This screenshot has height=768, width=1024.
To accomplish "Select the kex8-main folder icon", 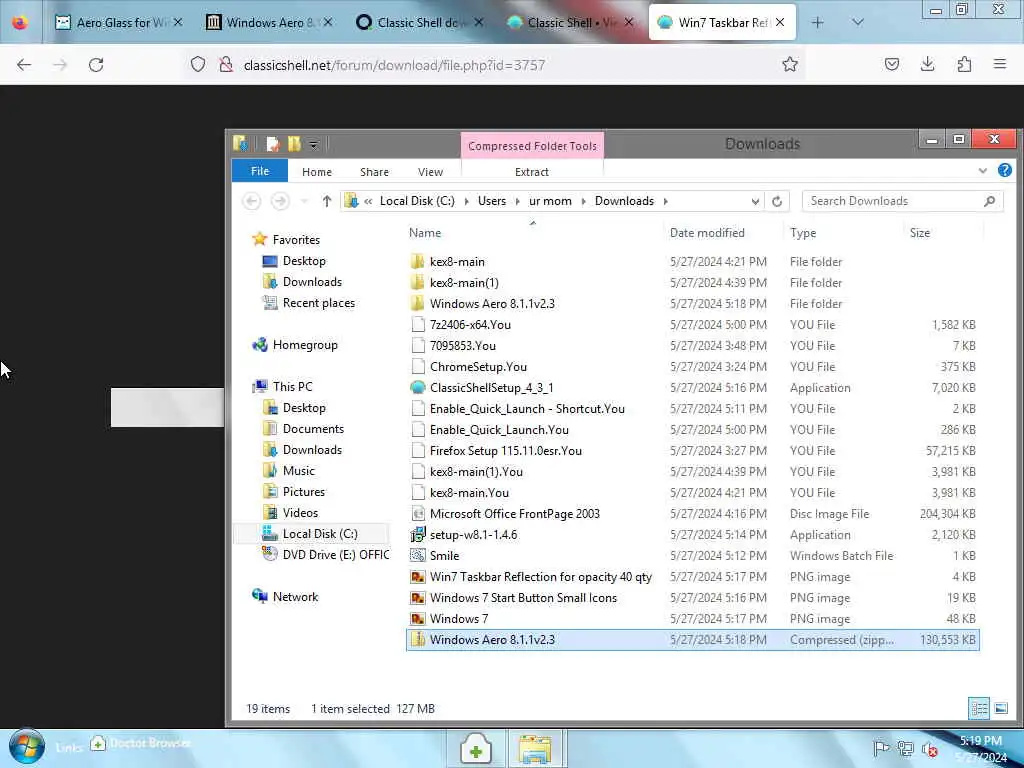I will tap(417, 261).
